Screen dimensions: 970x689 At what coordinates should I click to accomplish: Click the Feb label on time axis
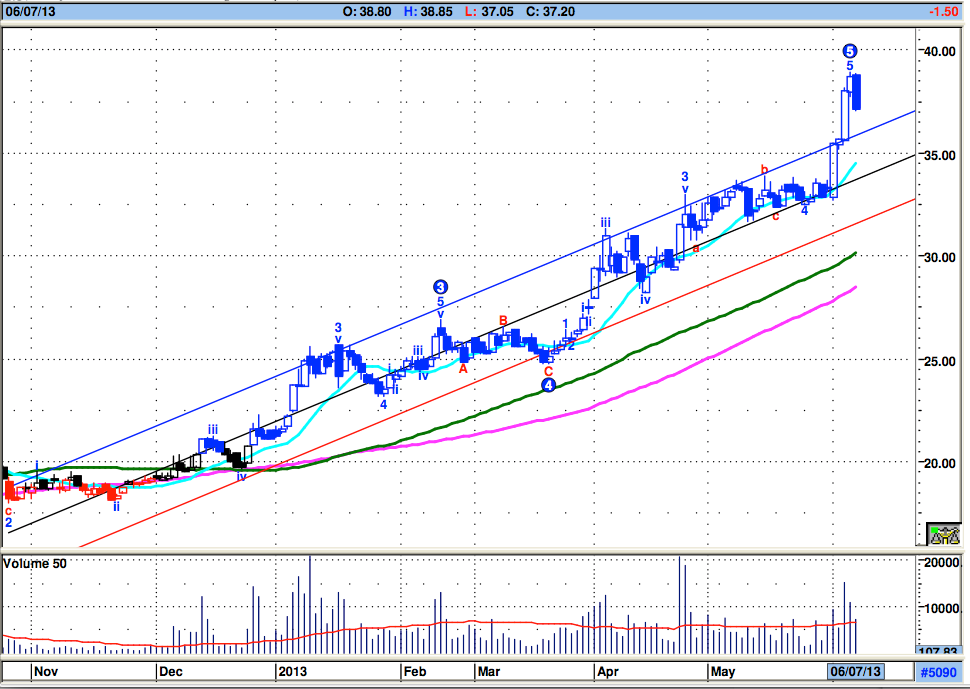point(414,672)
